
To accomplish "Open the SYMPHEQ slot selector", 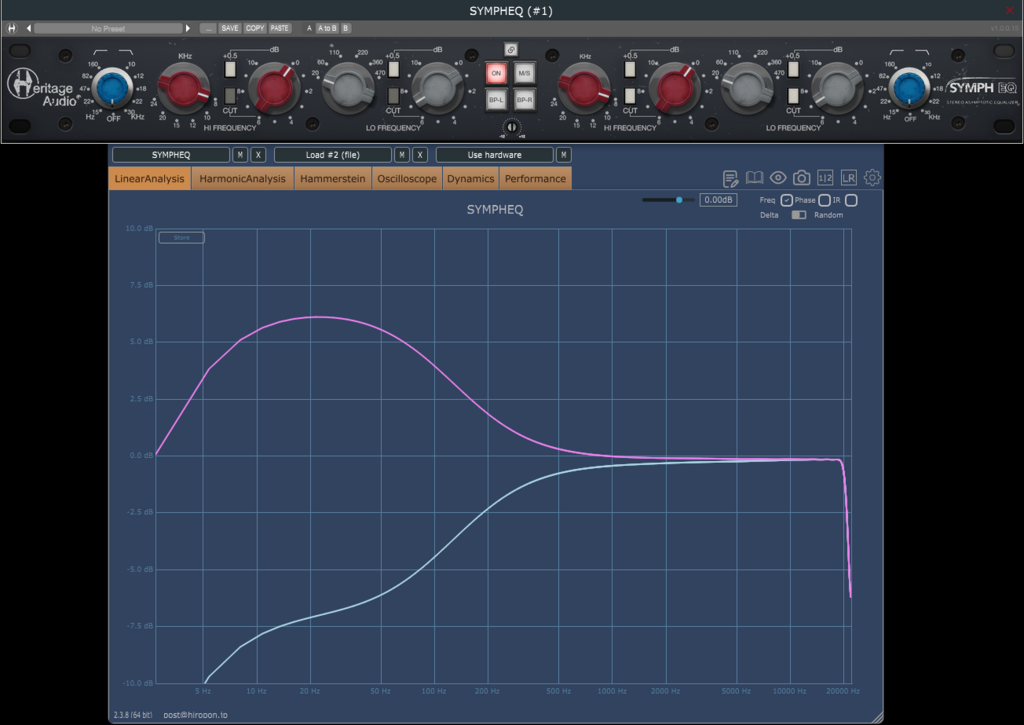I will (x=171, y=155).
